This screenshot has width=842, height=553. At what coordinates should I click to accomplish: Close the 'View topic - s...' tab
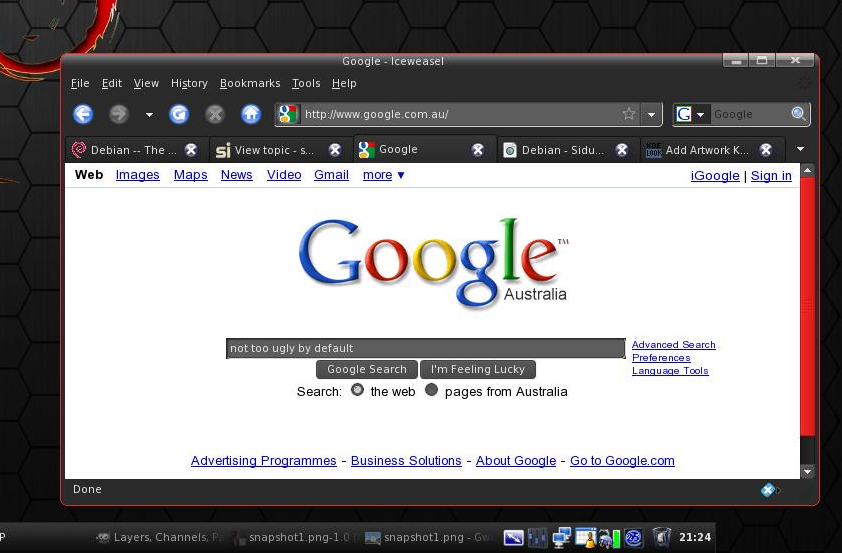pyautogui.click(x=335, y=150)
